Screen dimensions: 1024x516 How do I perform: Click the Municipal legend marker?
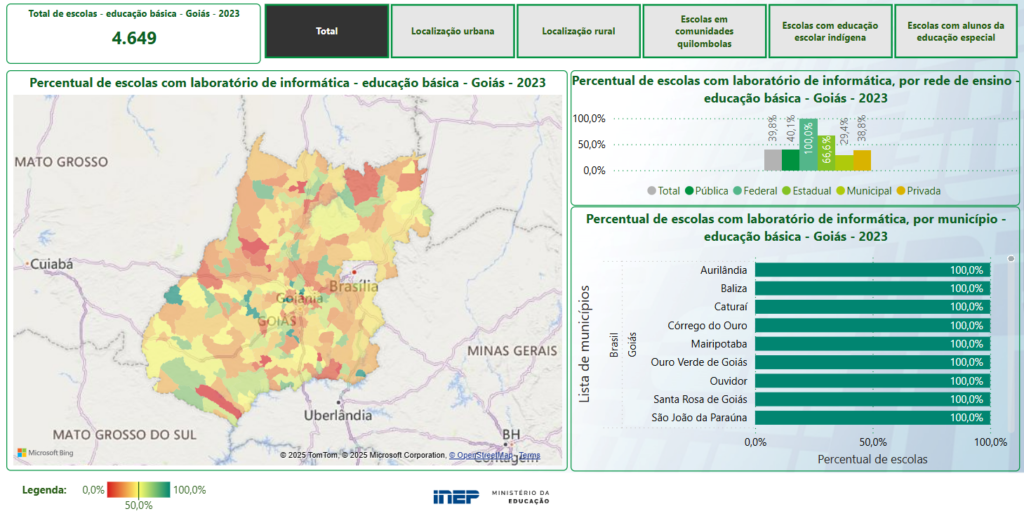coord(840,191)
